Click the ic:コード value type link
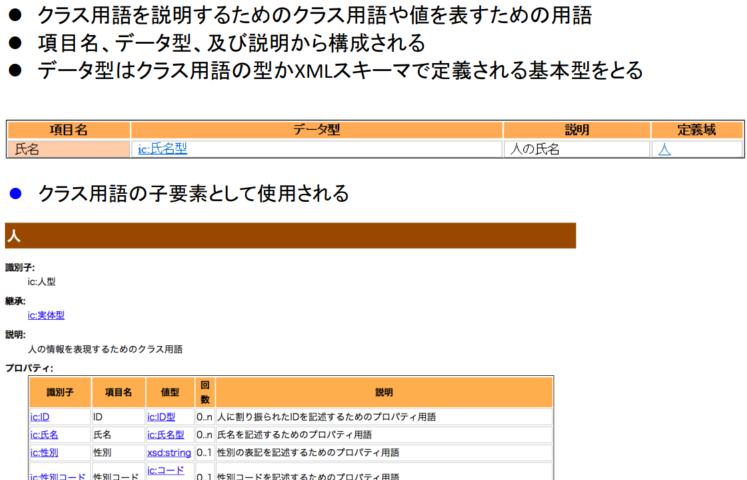 pos(166,470)
